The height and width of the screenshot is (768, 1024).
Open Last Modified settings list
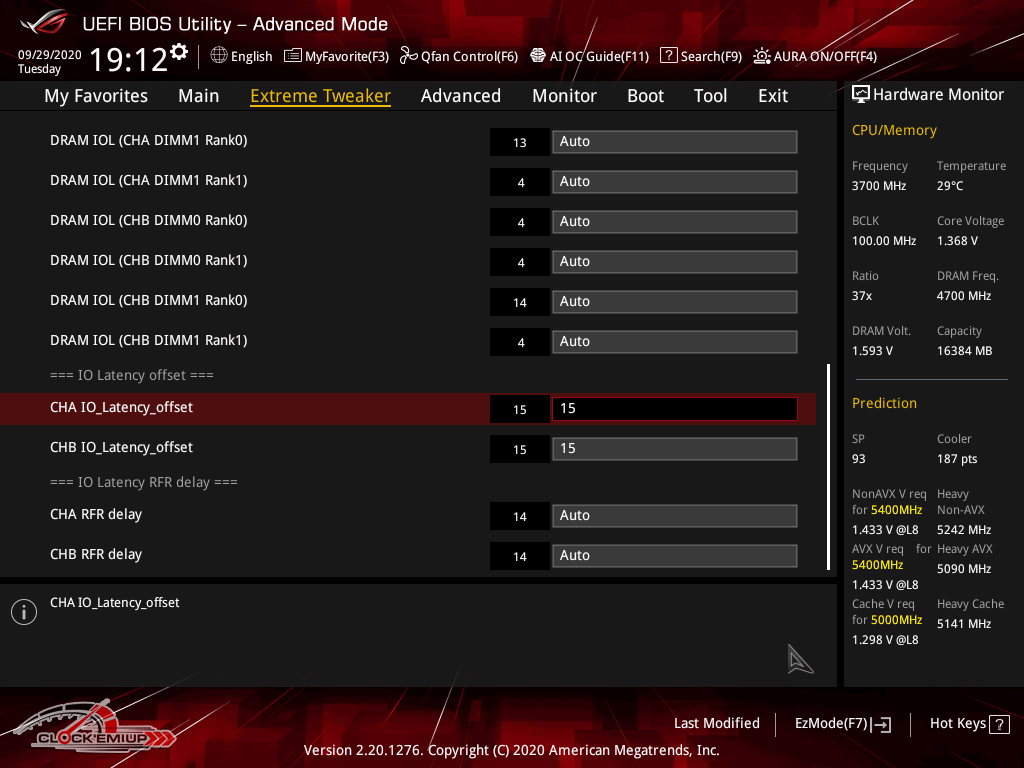716,724
